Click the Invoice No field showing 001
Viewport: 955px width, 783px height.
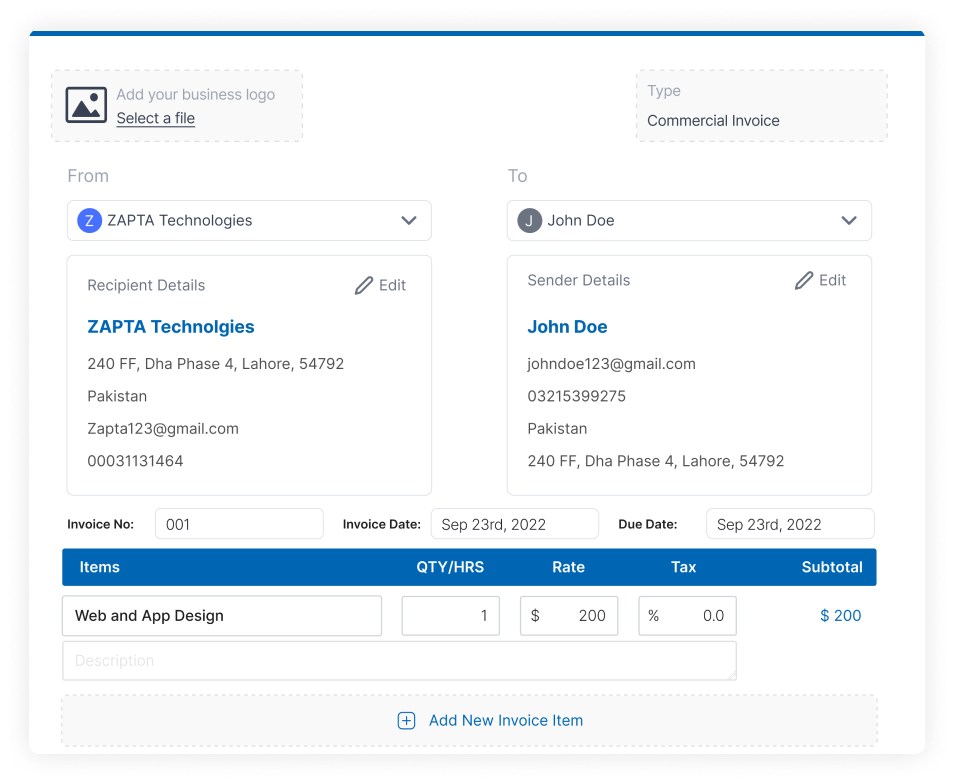[x=239, y=524]
